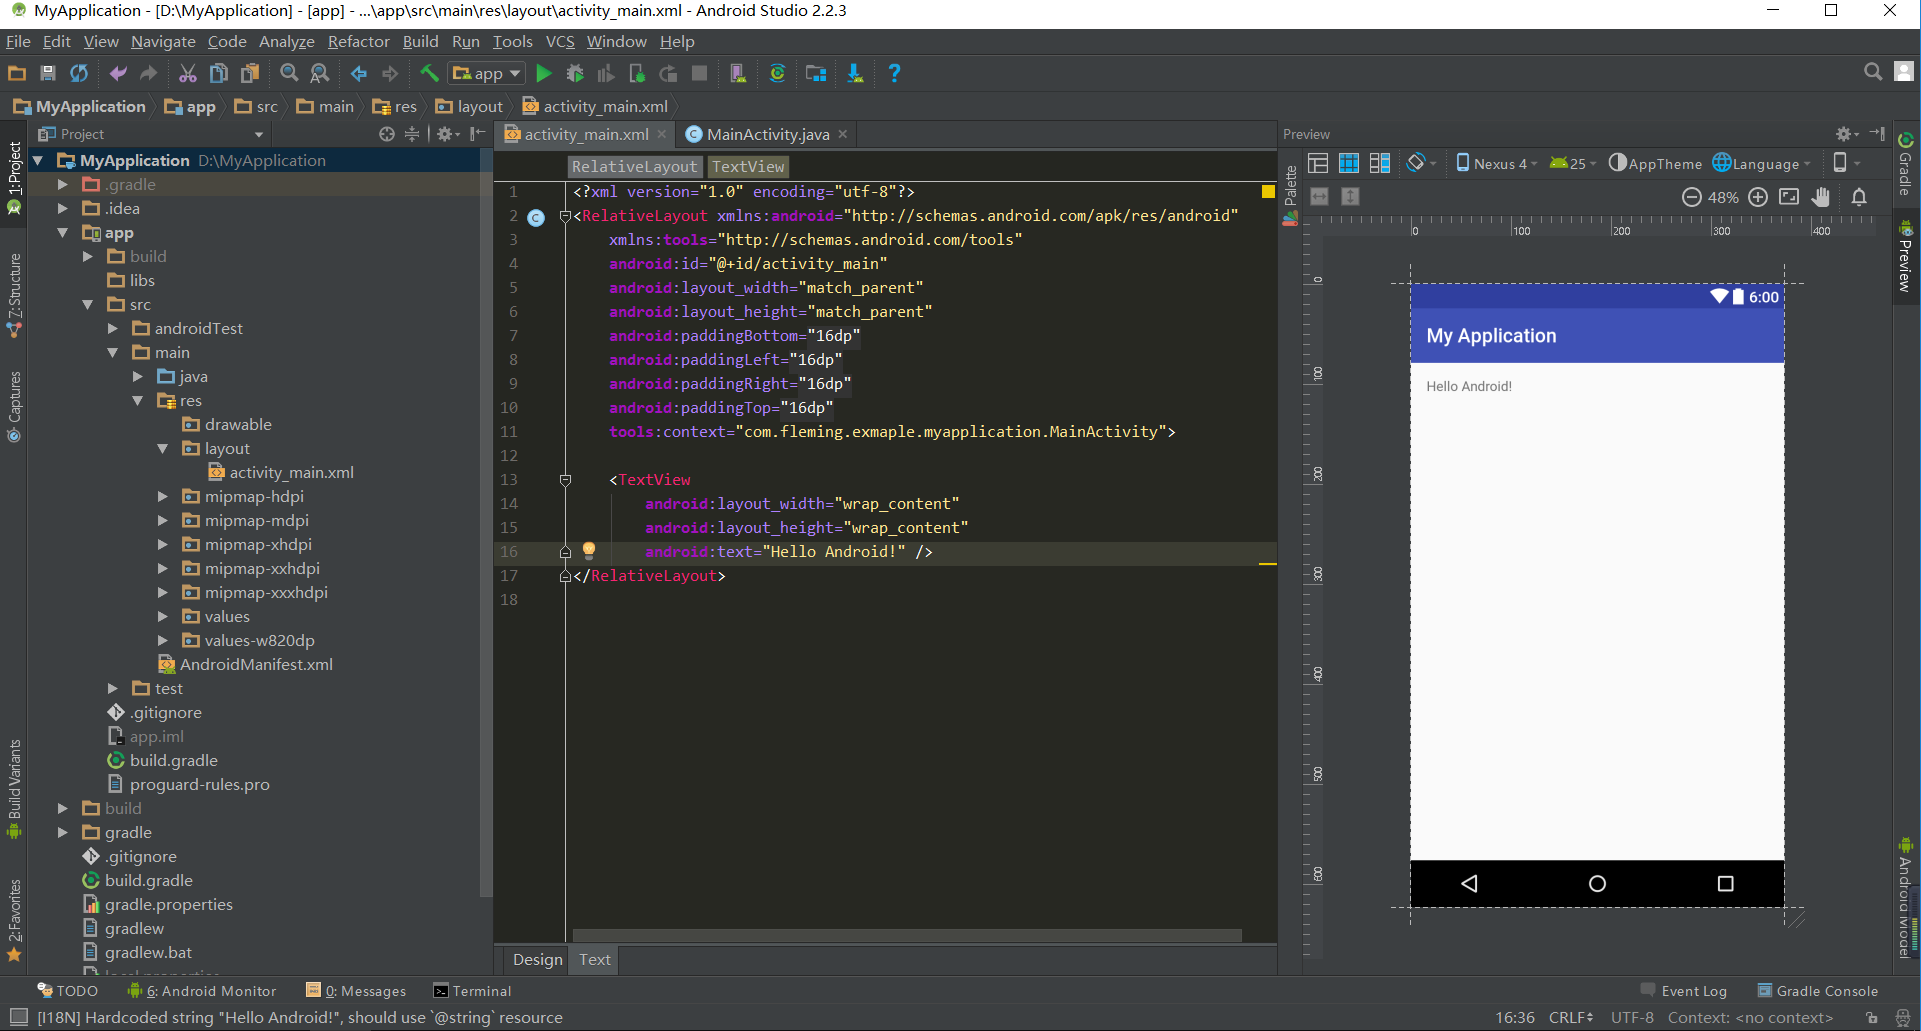This screenshot has width=1921, height=1031.
Task: Debug the app with the bug icon
Action: [x=576, y=73]
